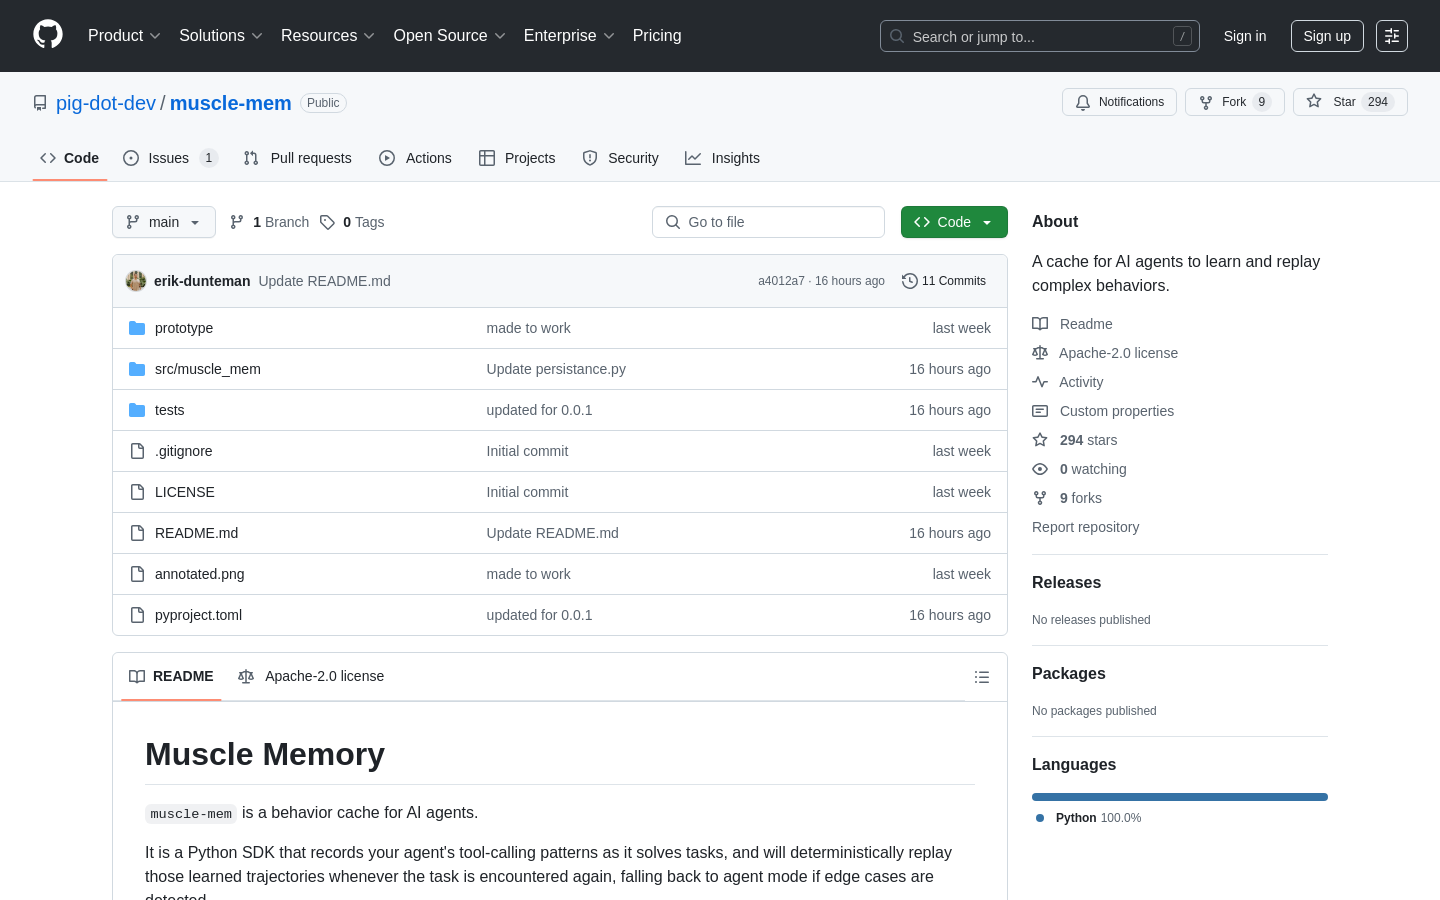Open the command palette icon in header
This screenshot has height=900, width=1440.
coord(1392,36)
